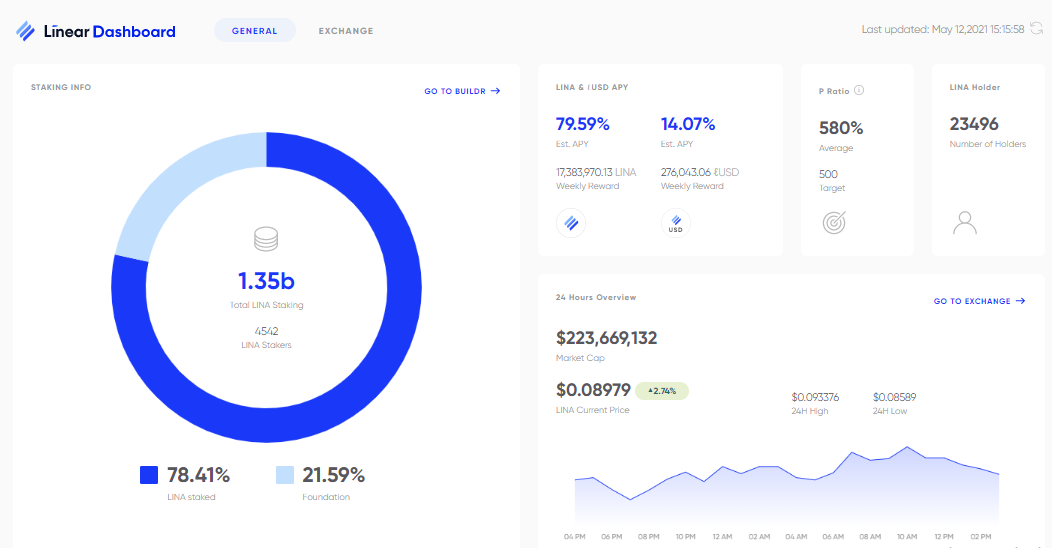Click the light blue Foundation legend swatch
The image size is (1052, 548).
pos(285,475)
